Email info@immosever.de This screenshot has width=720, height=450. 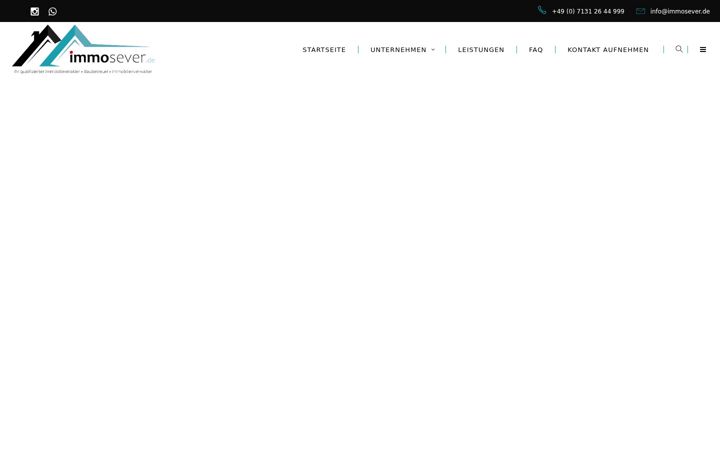click(680, 11)
